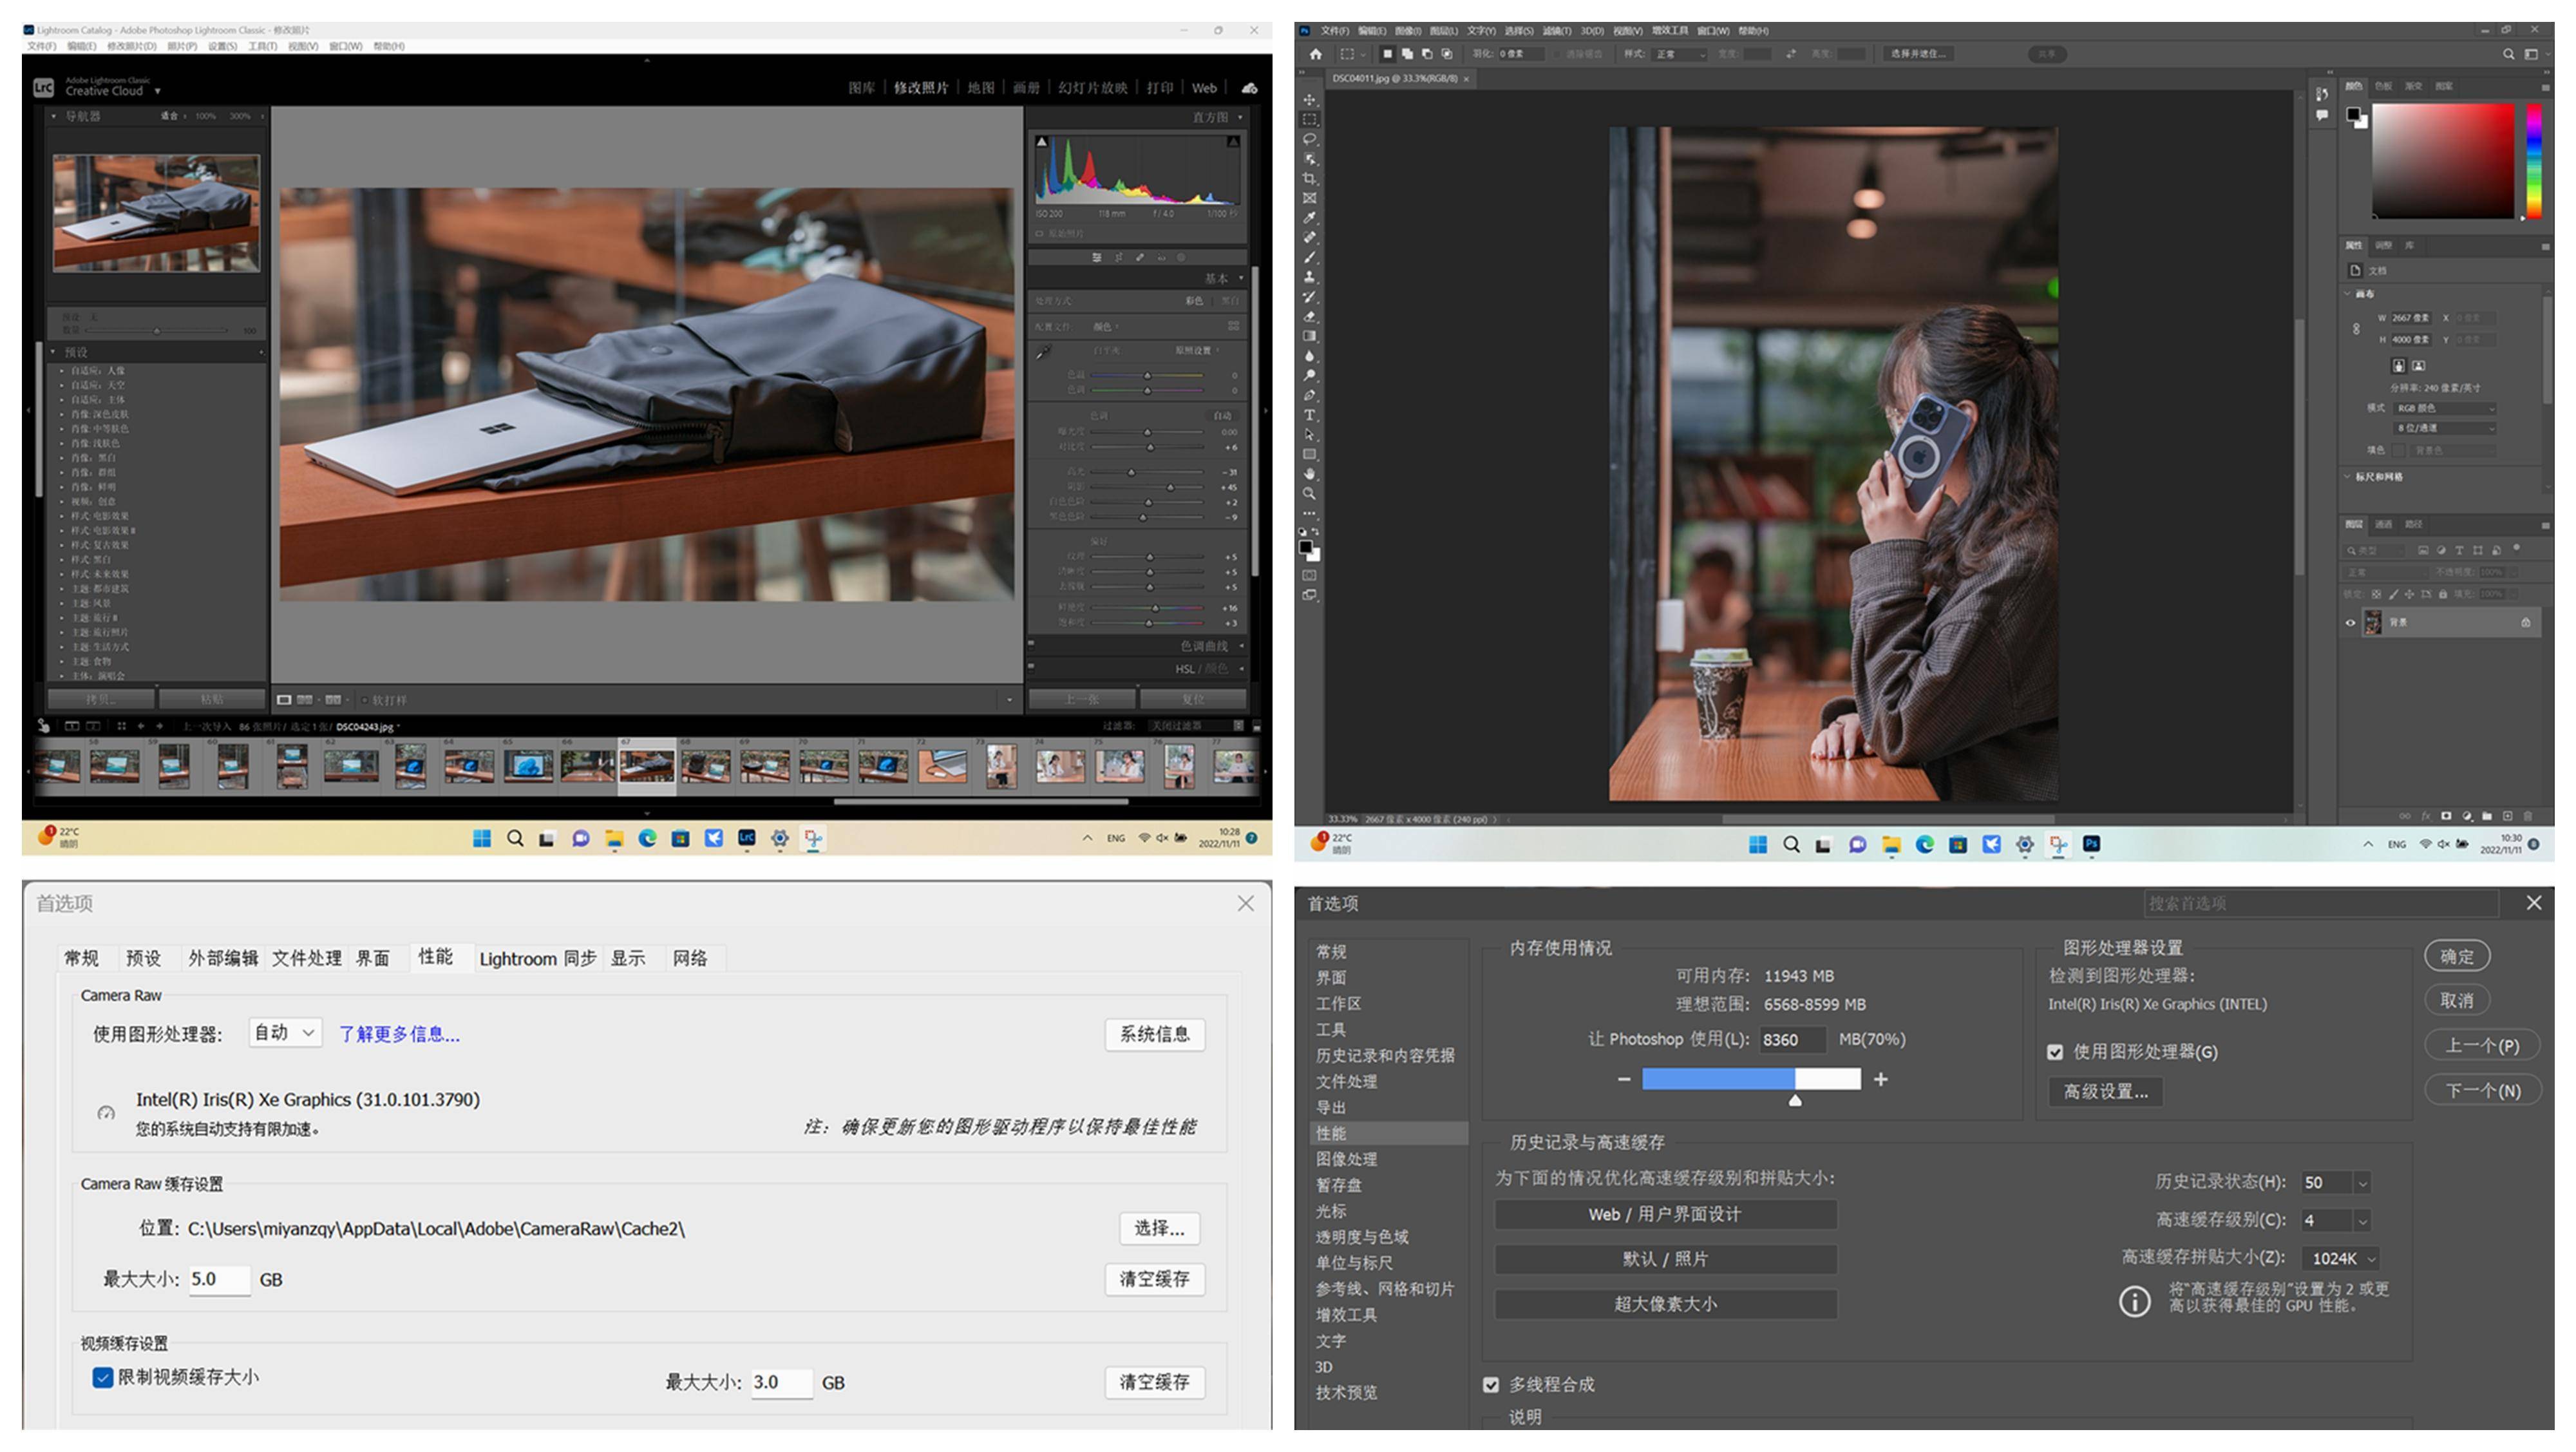Toggle 限制视频缓存大小 checkbox

click(102, 1378)
